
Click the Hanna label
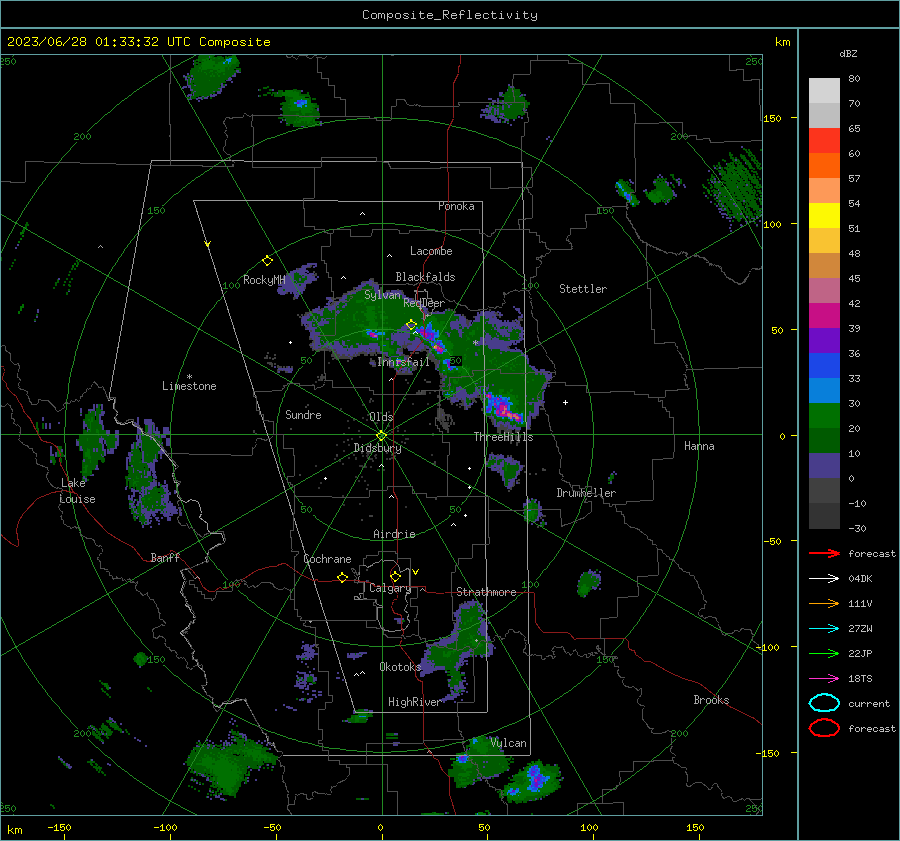coord(699,446)
